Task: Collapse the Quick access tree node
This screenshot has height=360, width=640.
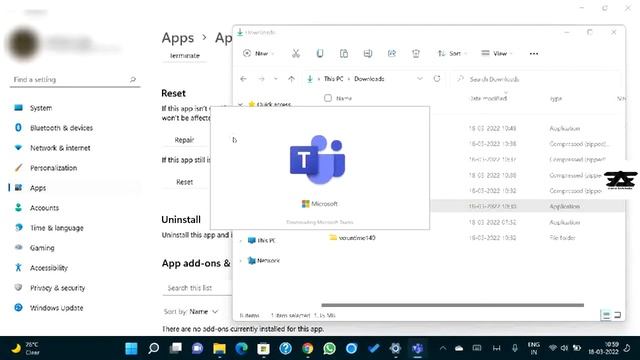Action: 241,104
